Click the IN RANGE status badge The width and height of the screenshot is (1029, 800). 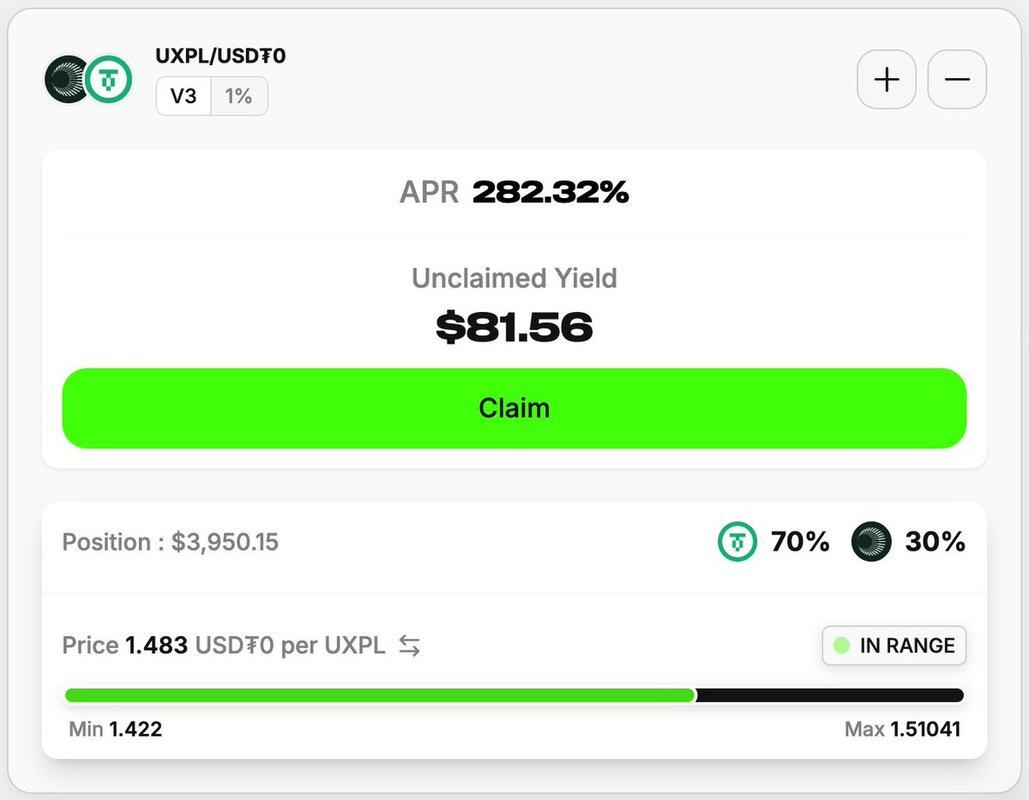[x=894, y=646]
